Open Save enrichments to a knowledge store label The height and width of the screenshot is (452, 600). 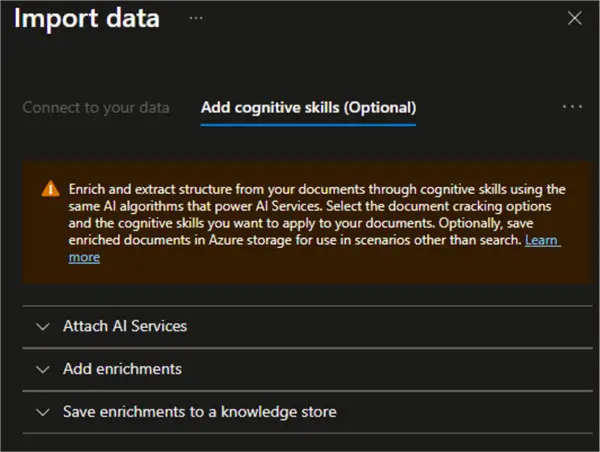[x=199, y=412]
